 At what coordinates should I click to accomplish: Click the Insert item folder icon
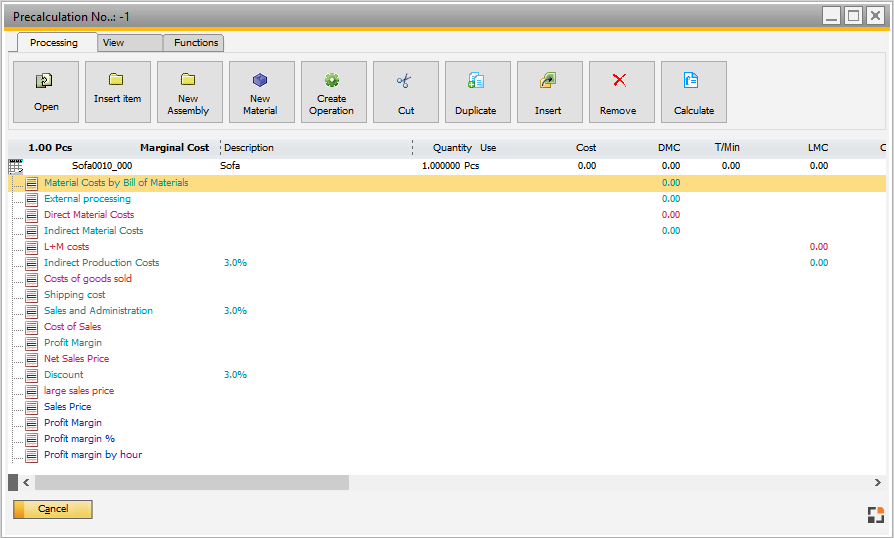pyautogui.click(x=117, y=81)
